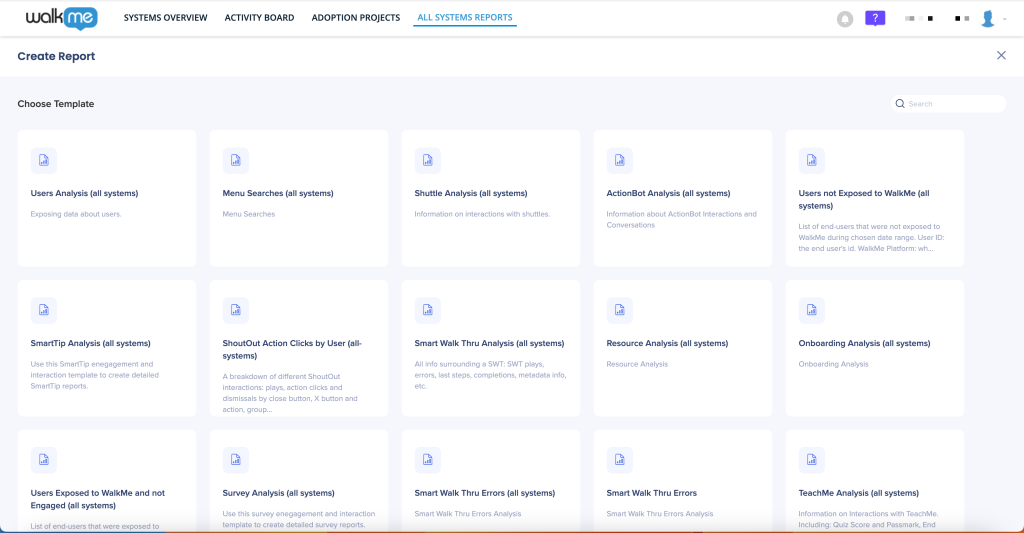Select the Smart Walk Thru Analysis template
The width and height of the screenshot is (1024, 533).
pyautogui.click(x=489, y=343)
